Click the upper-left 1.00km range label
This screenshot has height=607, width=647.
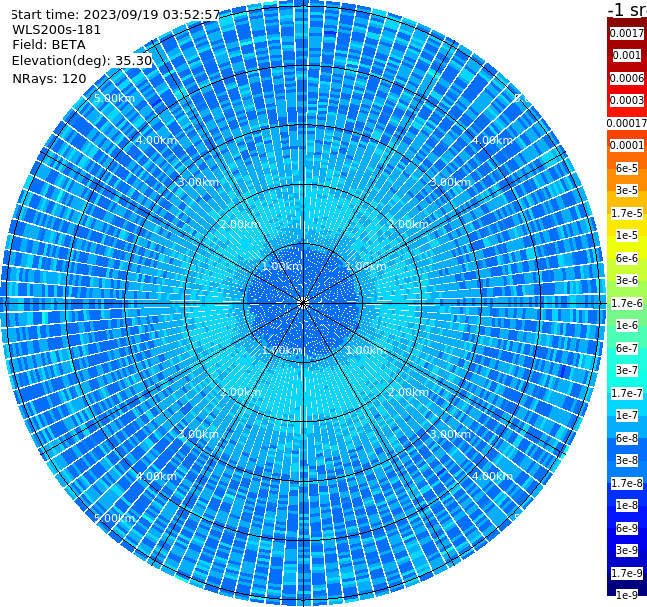click(x=282, y=266)
